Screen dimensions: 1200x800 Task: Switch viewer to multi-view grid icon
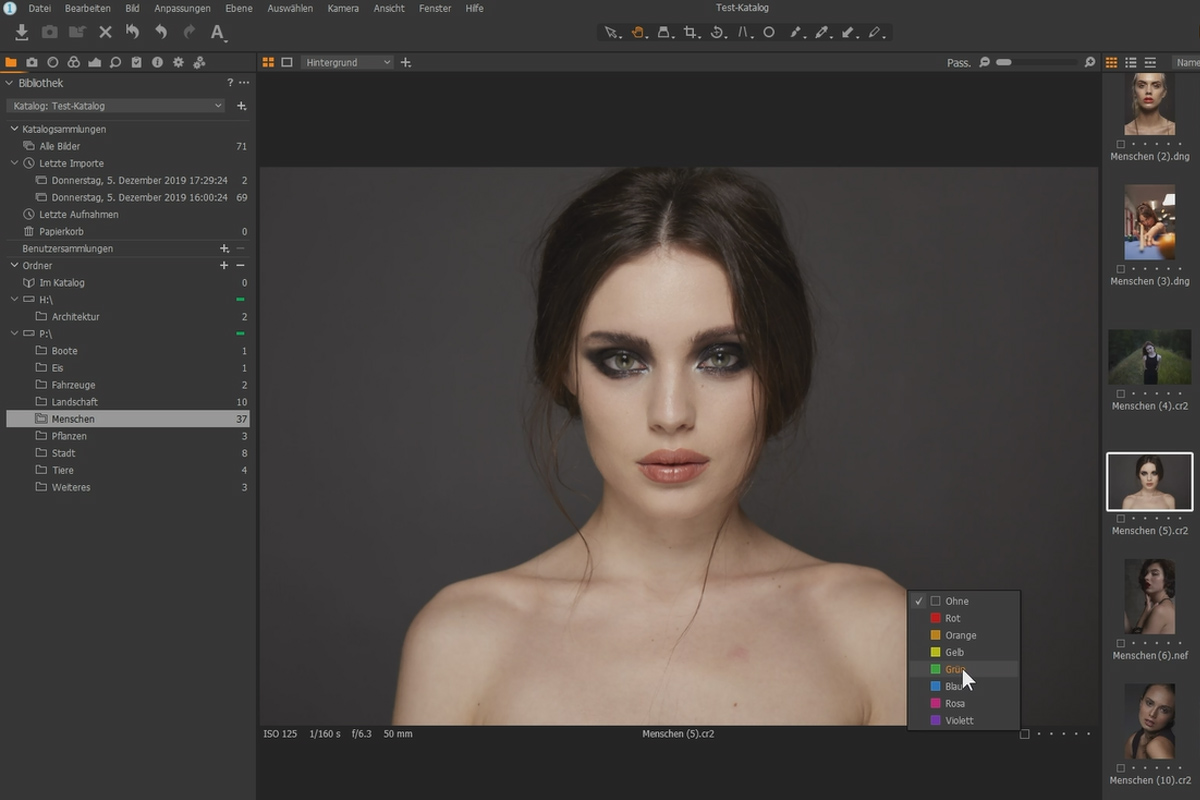coord(268,62)
